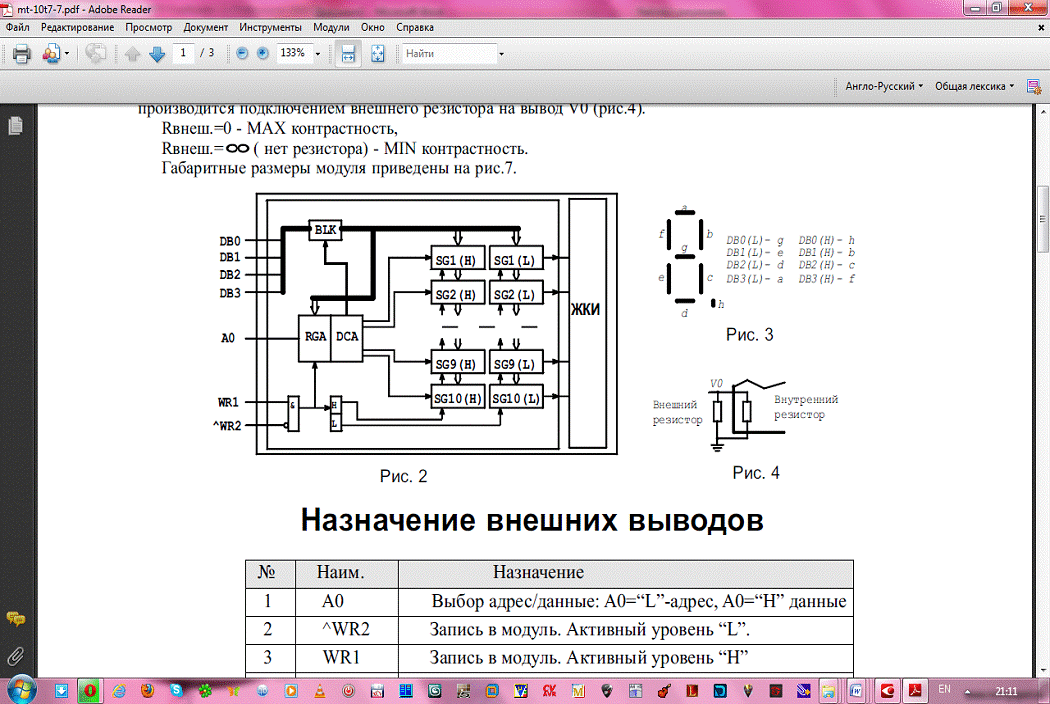The width and height of the screenshot is (1050, 704).
Task: Open the Найти search options dropdown arrow
Action: [x=501, y=53]
